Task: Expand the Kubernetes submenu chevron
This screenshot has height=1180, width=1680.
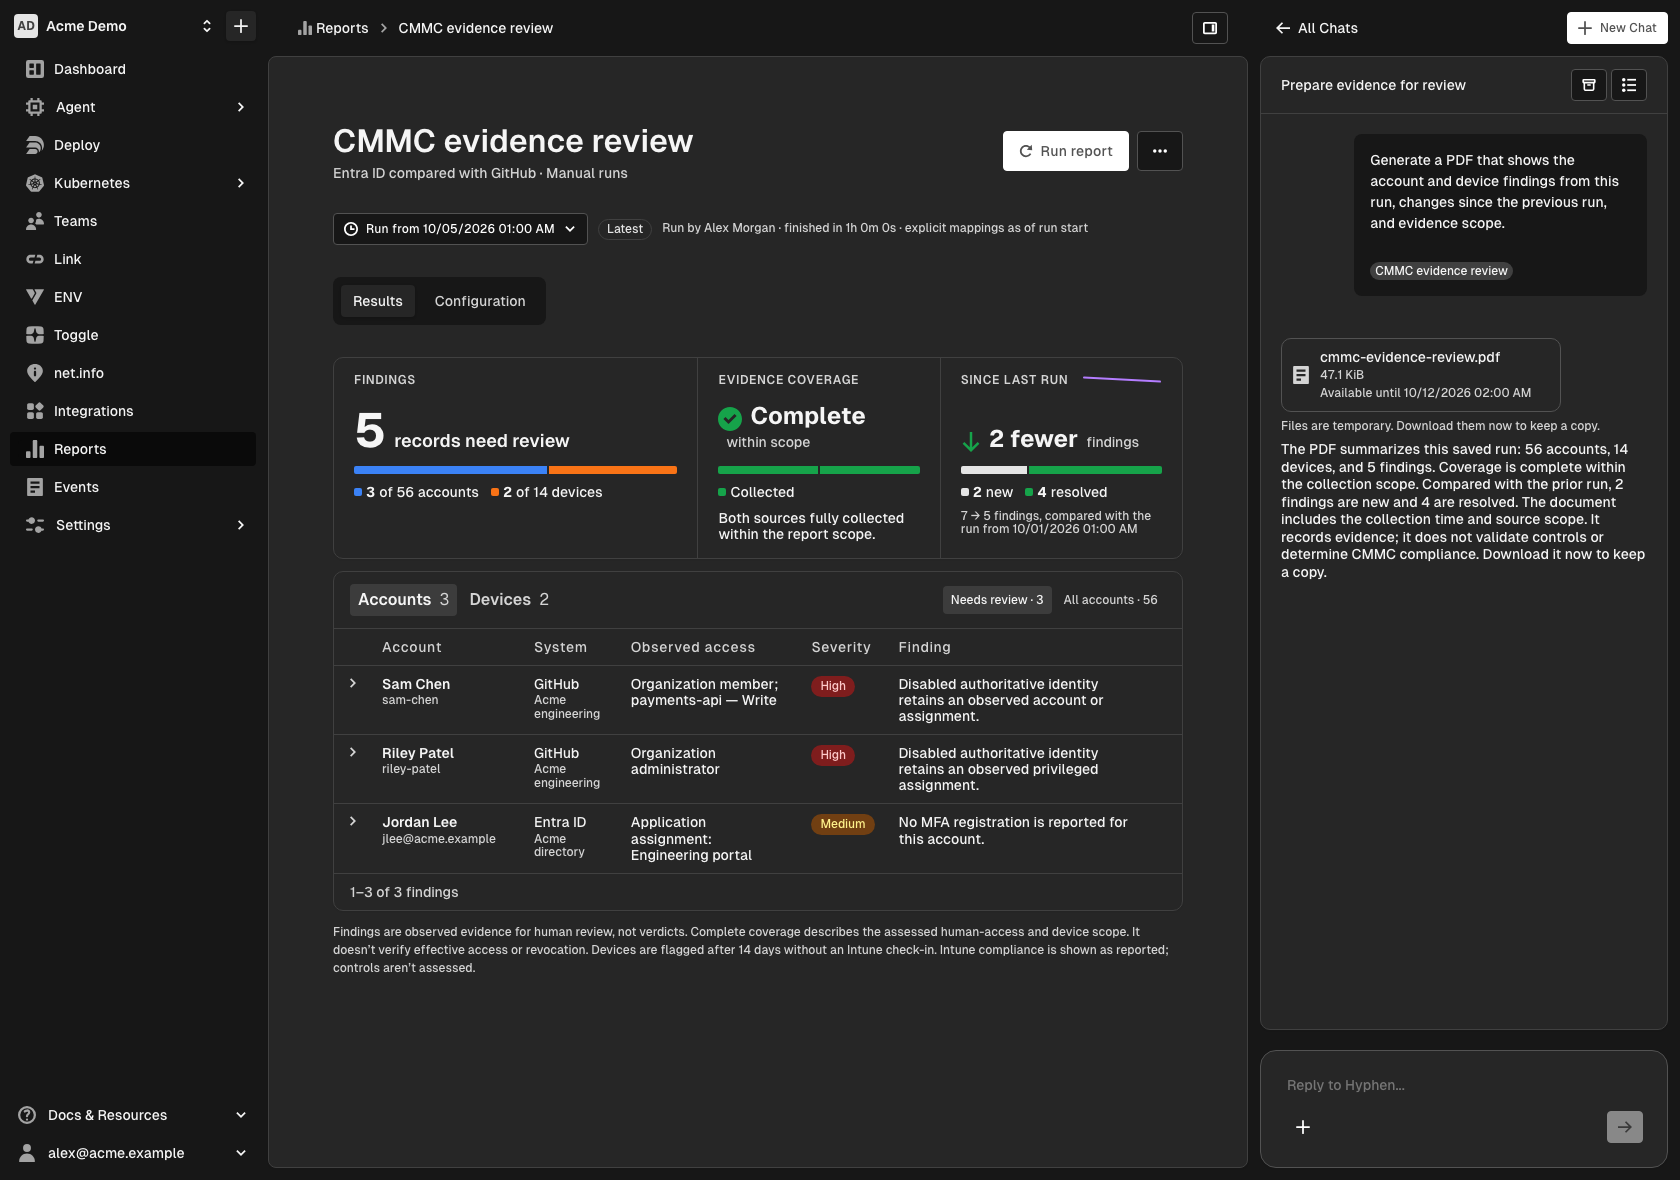Action: point(241,183)
